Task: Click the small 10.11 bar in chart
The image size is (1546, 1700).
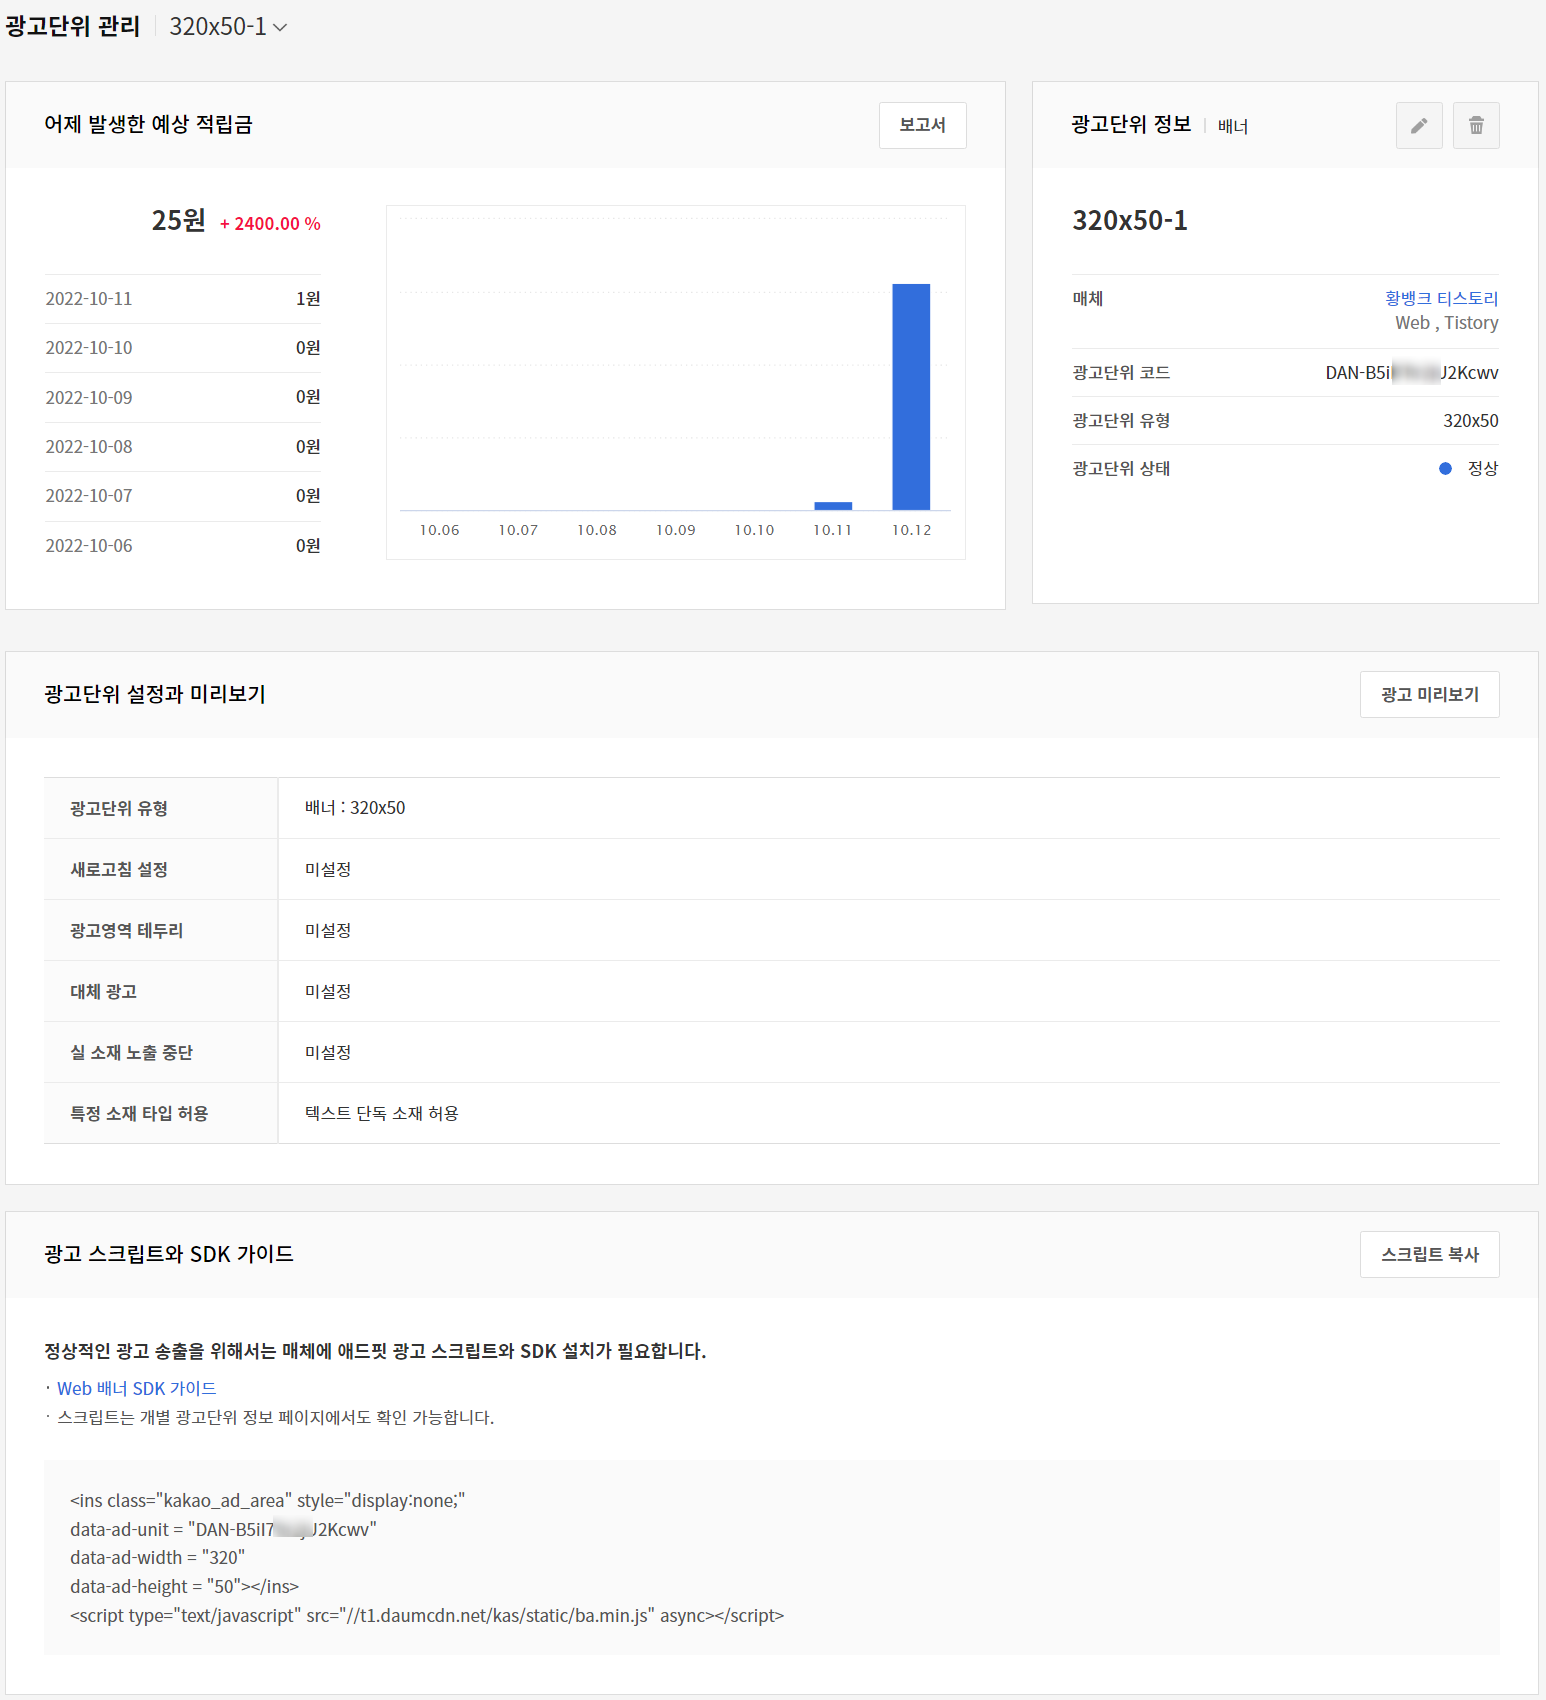Action: click(833, 506)
